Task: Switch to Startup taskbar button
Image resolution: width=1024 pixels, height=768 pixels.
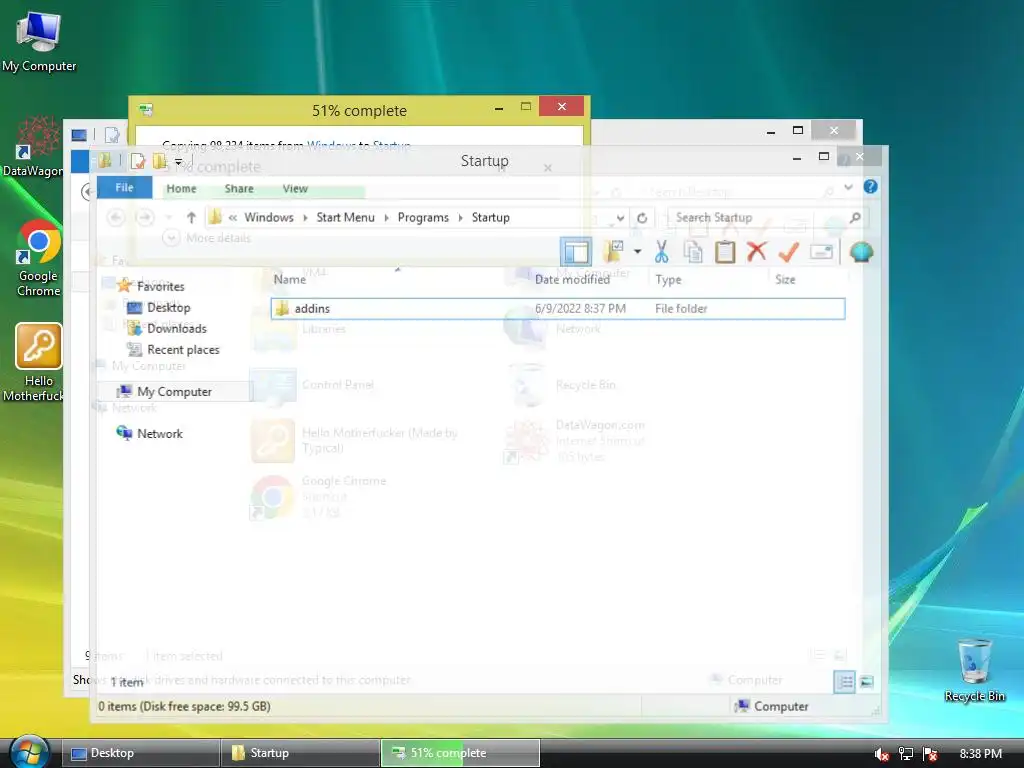Action: pyautogui.click(x=300, y=753)
